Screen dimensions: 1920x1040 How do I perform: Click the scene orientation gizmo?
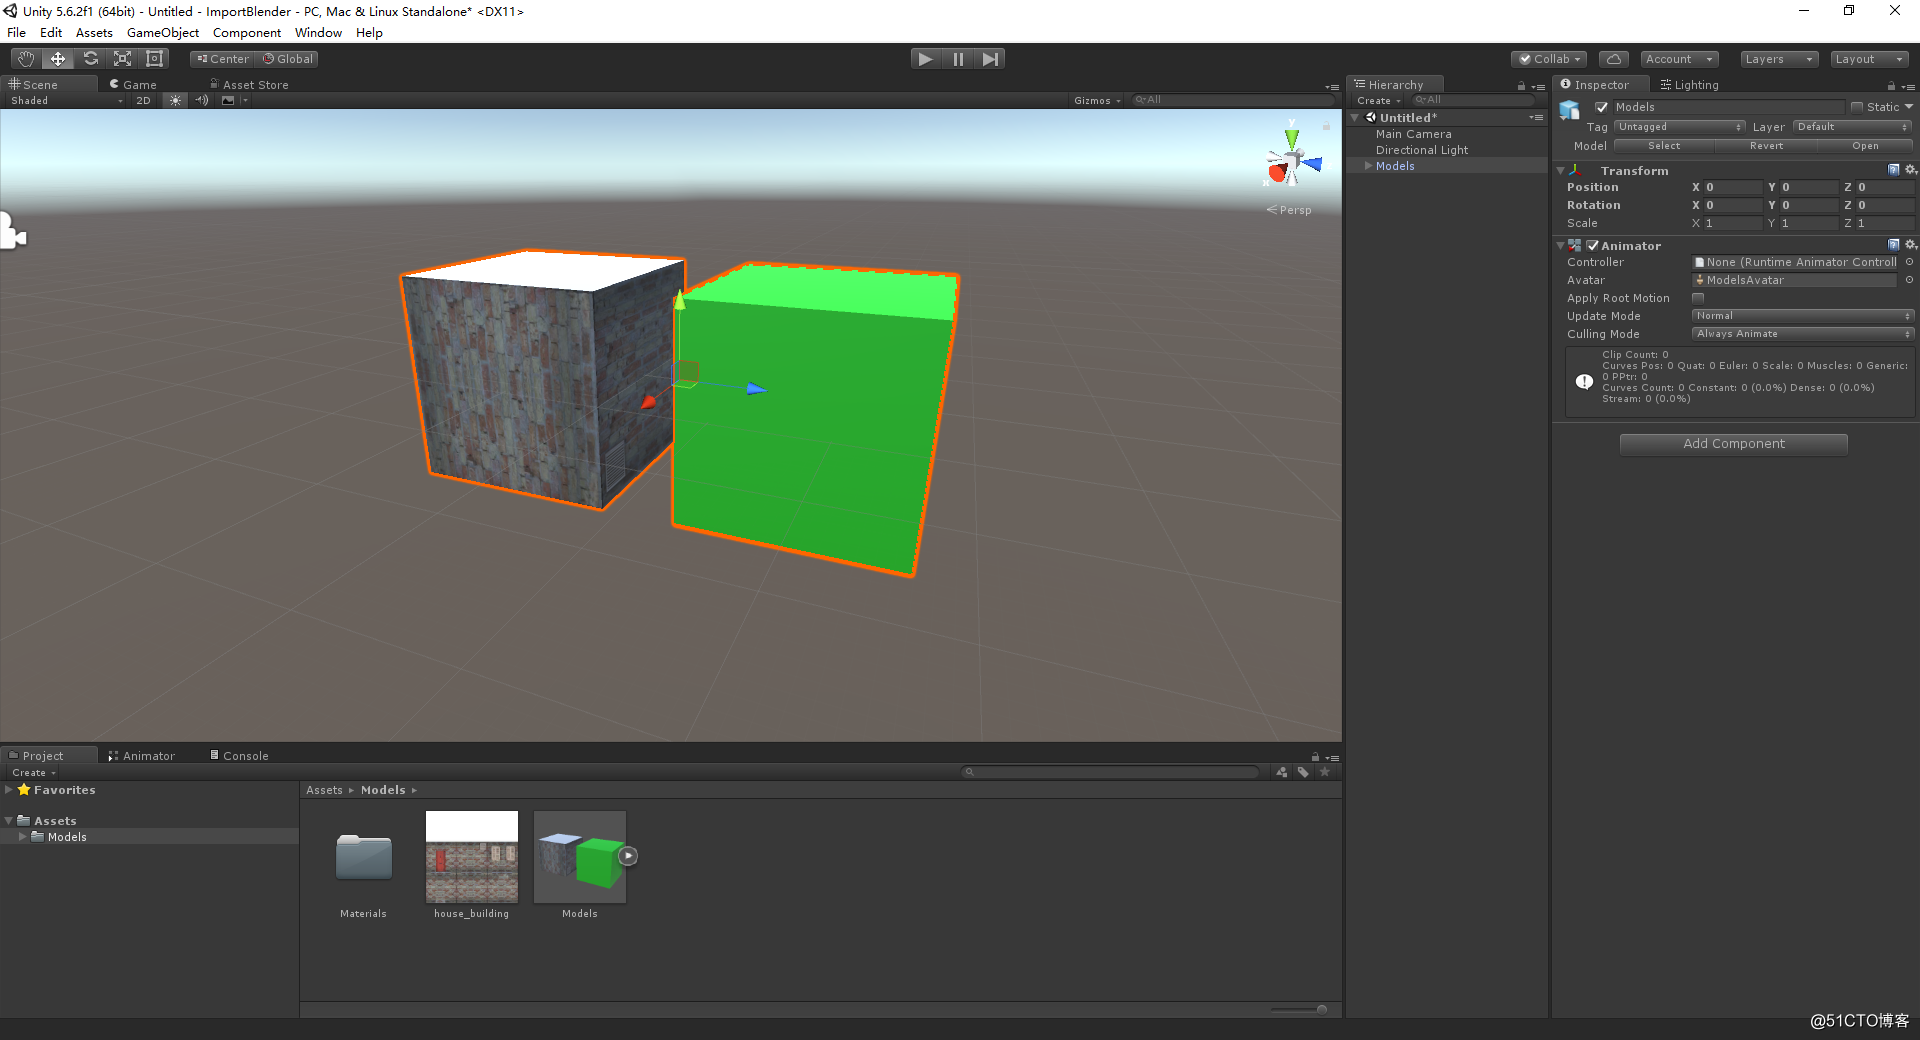tap(1293, 160)
